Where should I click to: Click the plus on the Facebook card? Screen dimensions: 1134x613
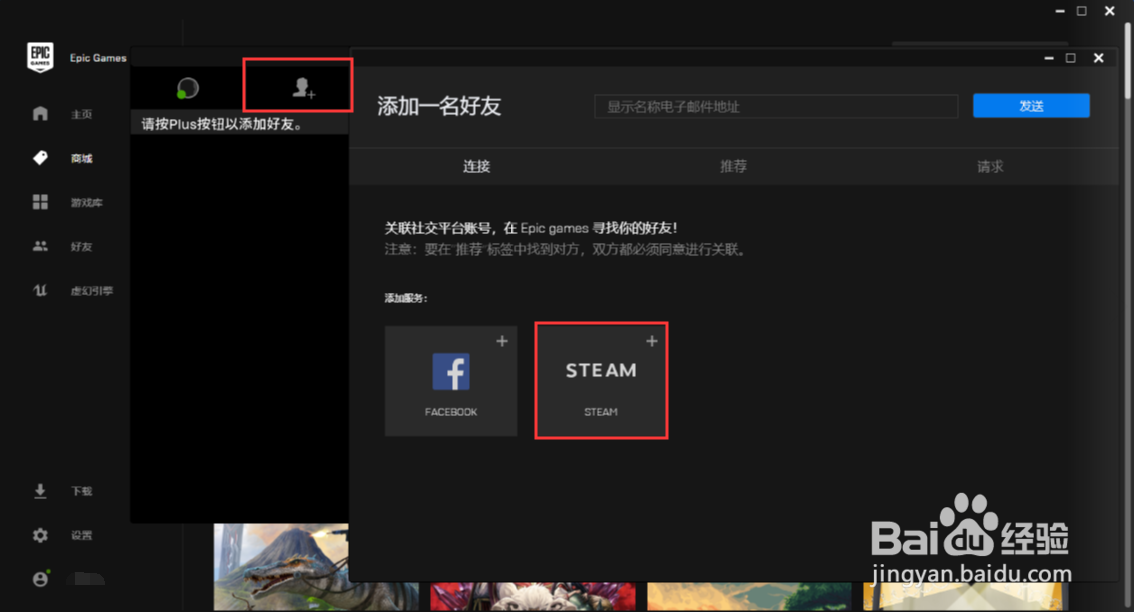(502, 340)
